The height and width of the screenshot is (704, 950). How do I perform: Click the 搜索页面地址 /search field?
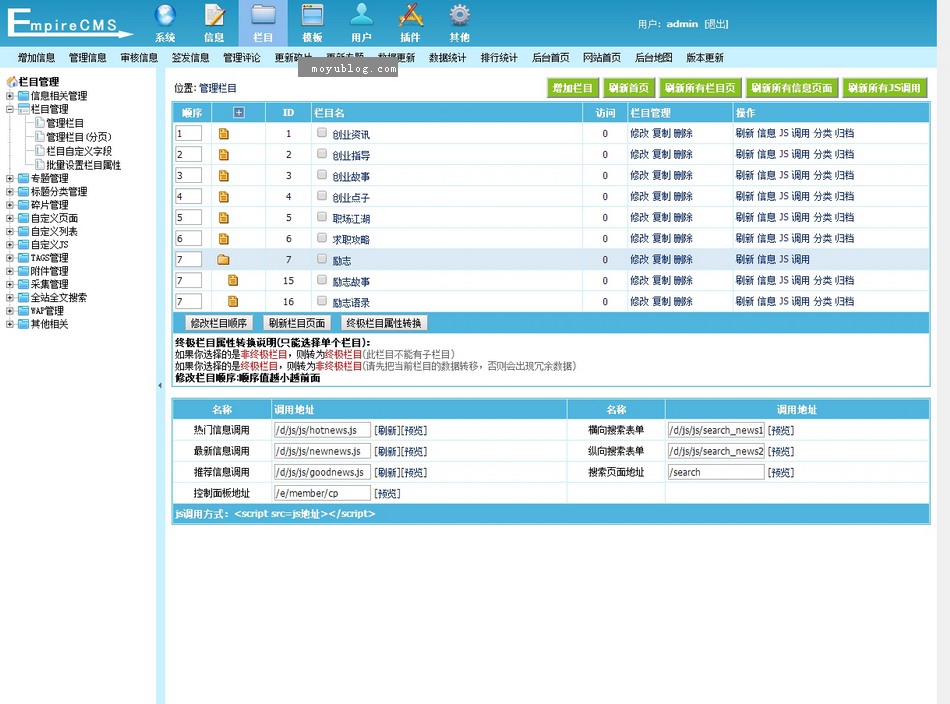tap(716, 472)
